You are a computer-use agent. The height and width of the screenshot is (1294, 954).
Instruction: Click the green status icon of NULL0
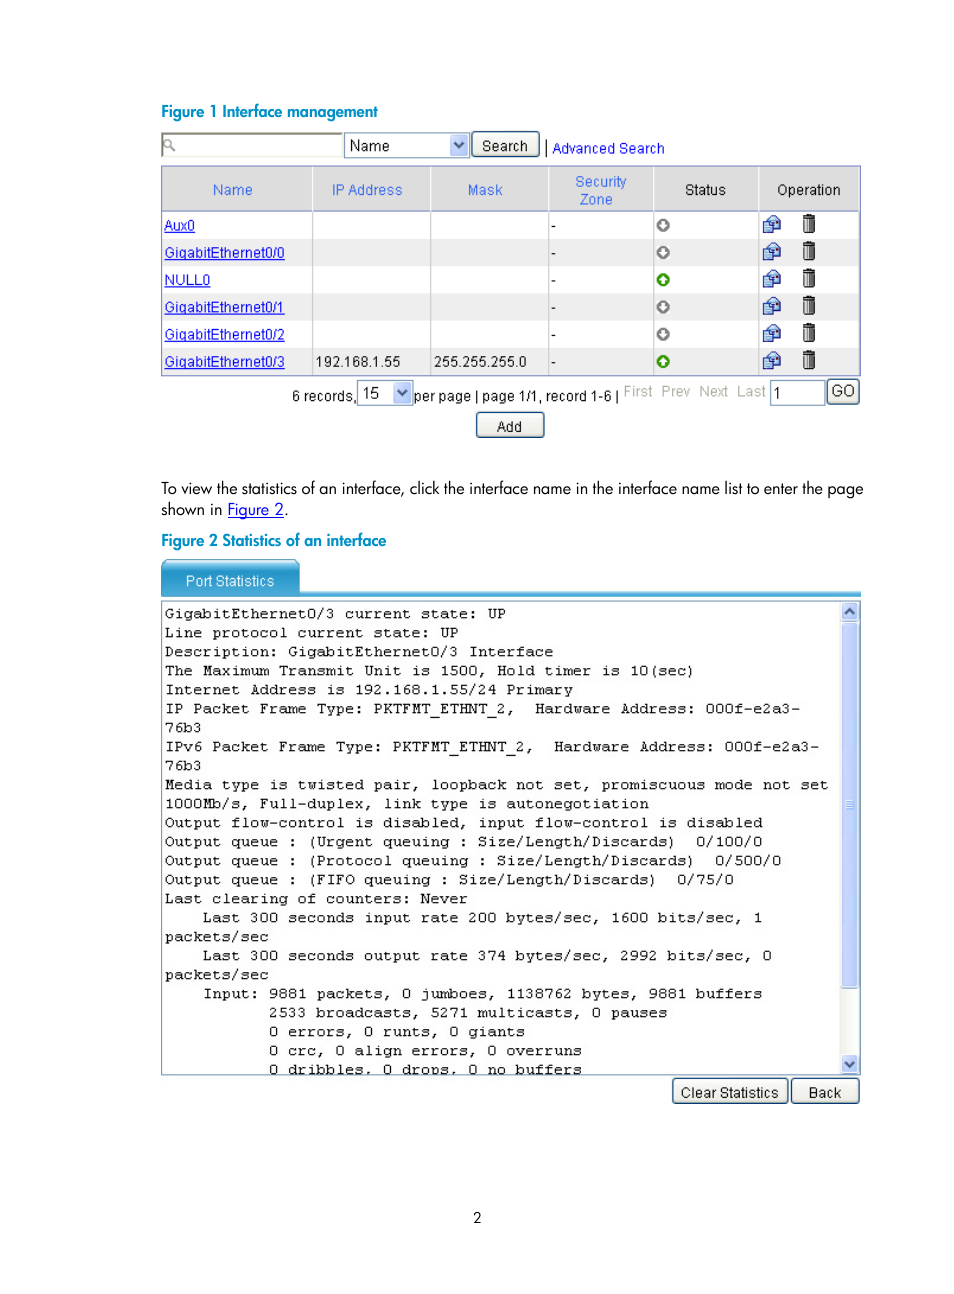(x=663, y=280)
